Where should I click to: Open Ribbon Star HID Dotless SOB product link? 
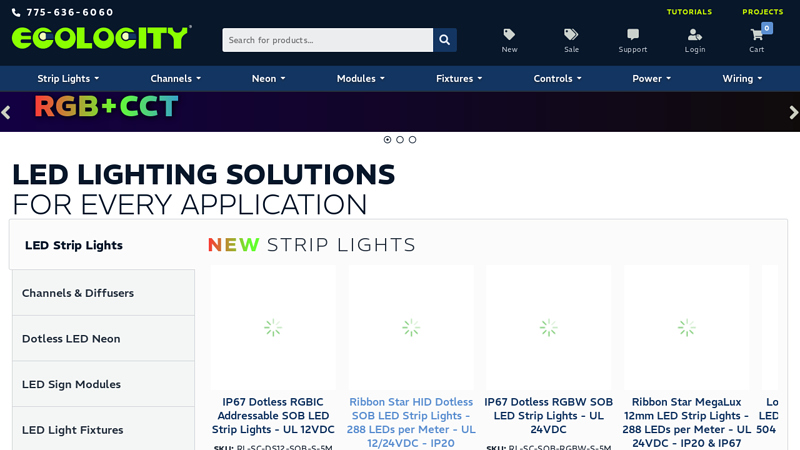coord(410,422)
